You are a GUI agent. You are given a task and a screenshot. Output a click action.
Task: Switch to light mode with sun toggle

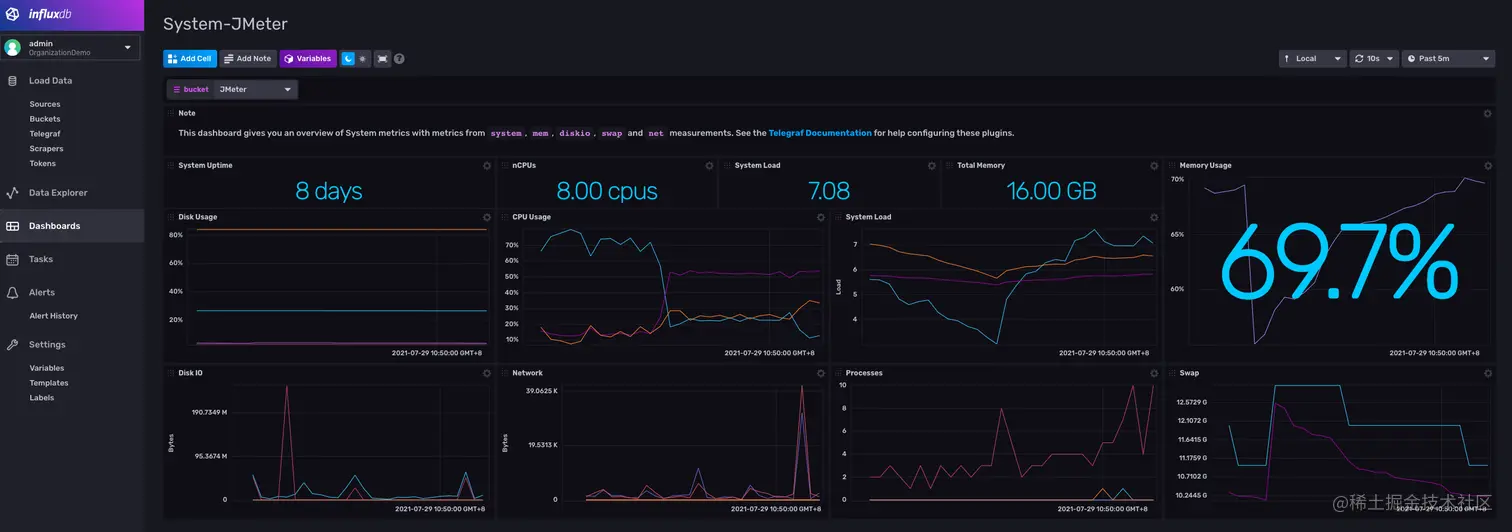tap(363, 59)
